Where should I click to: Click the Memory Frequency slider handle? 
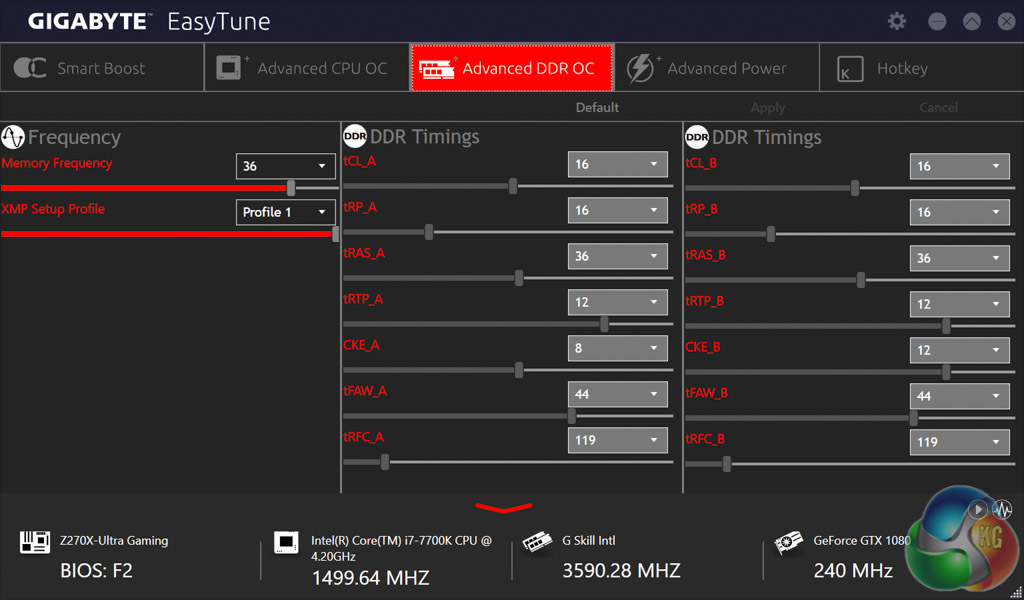tap(291, 188)
